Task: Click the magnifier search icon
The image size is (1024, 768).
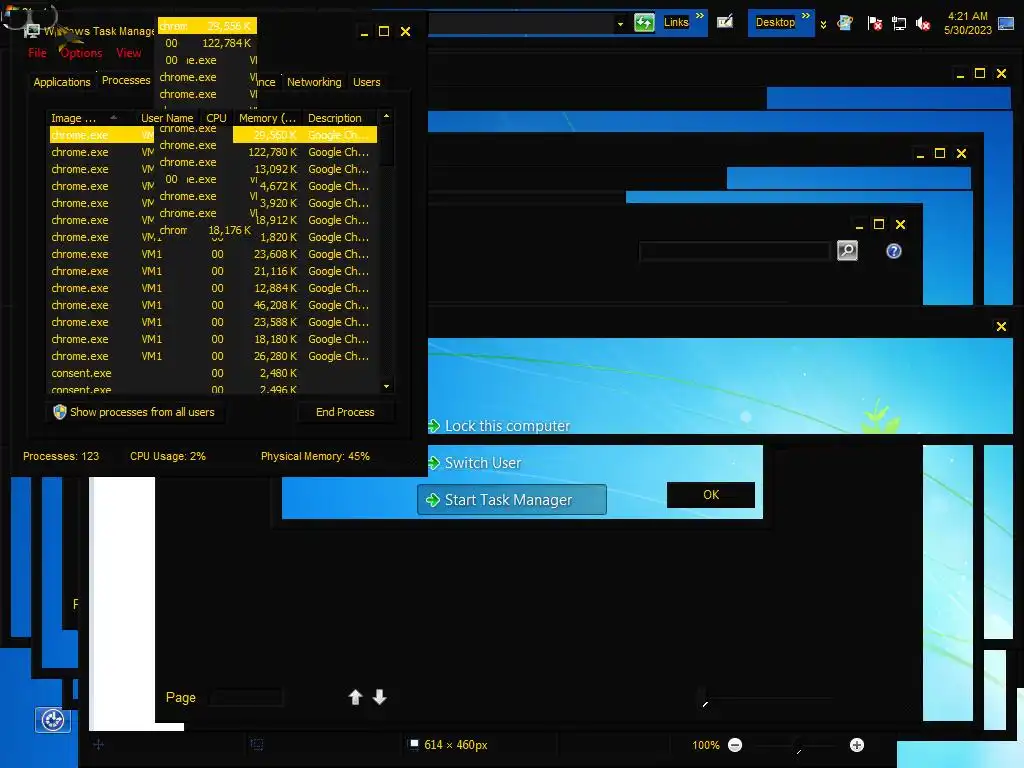Action: pos(847,251)
